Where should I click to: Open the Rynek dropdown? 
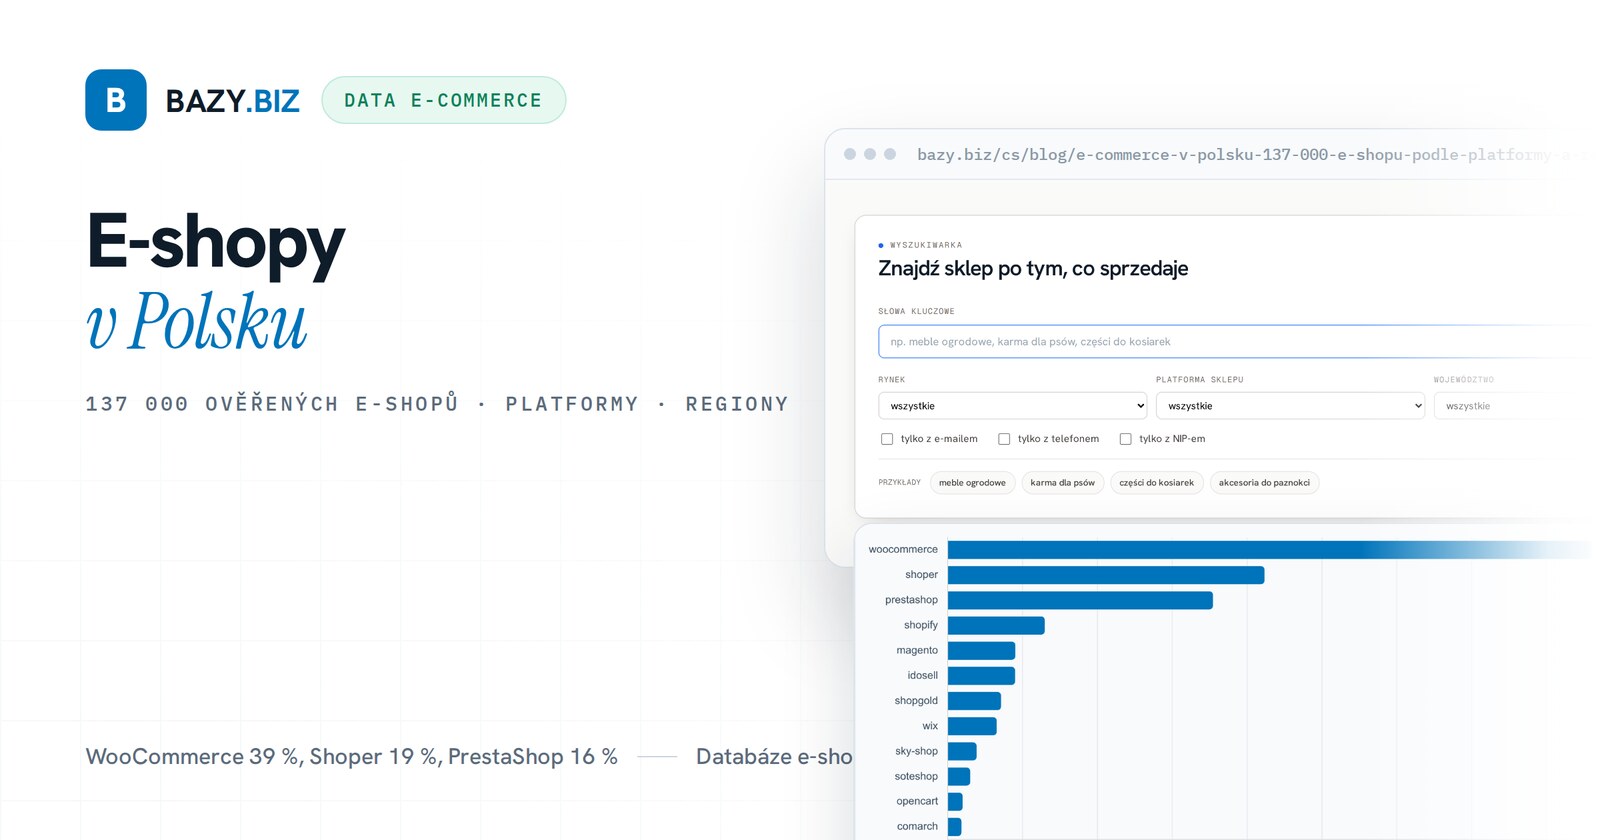point(1013,406)
